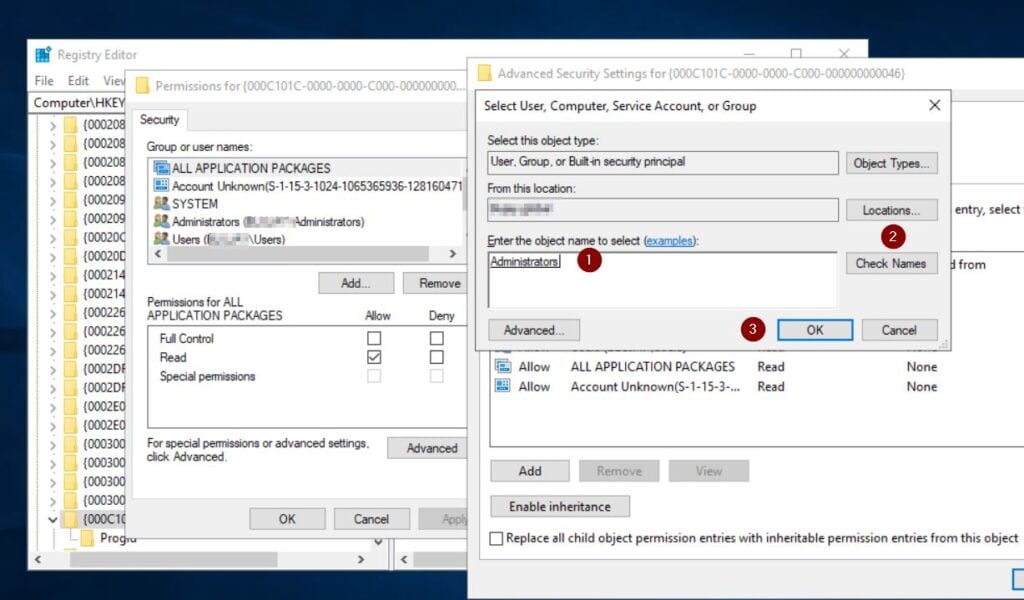Select the SYSTEM user icon in group list
This screenshot has width=1024, height=600.
pyautogui.click(x=161, y=203)
